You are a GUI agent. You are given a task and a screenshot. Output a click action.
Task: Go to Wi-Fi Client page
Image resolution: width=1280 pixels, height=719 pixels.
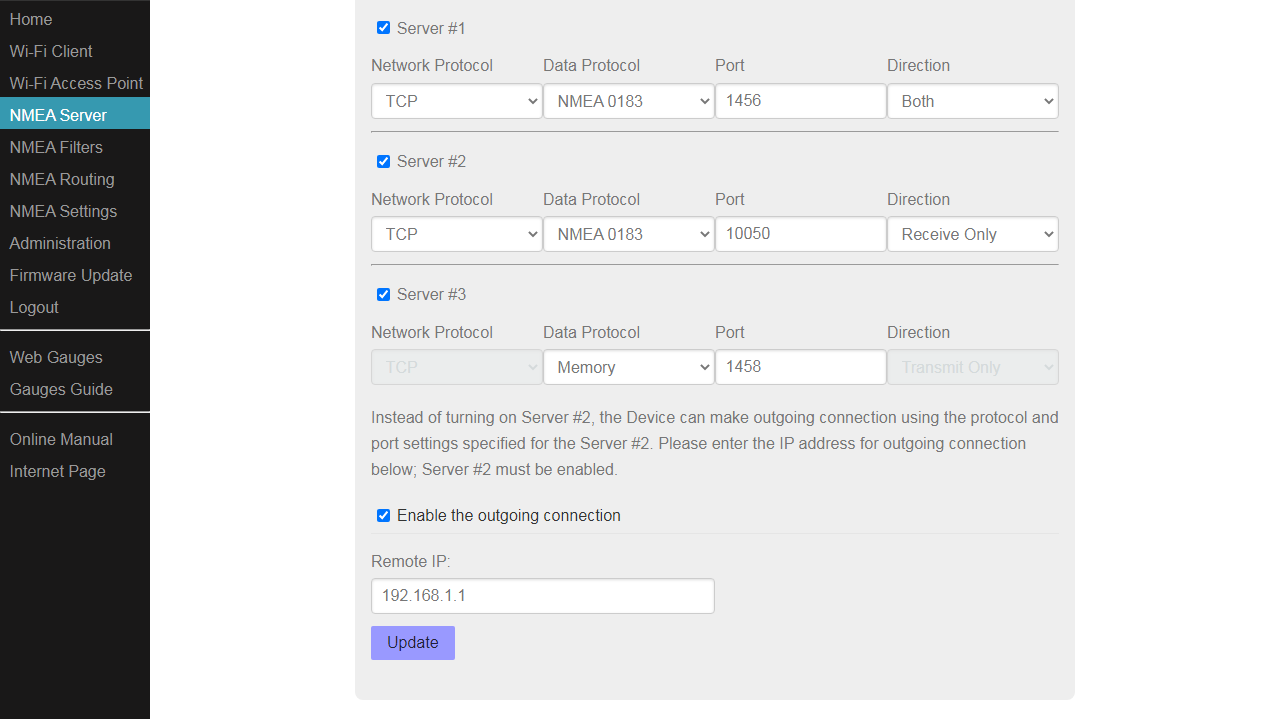(51, 51)
